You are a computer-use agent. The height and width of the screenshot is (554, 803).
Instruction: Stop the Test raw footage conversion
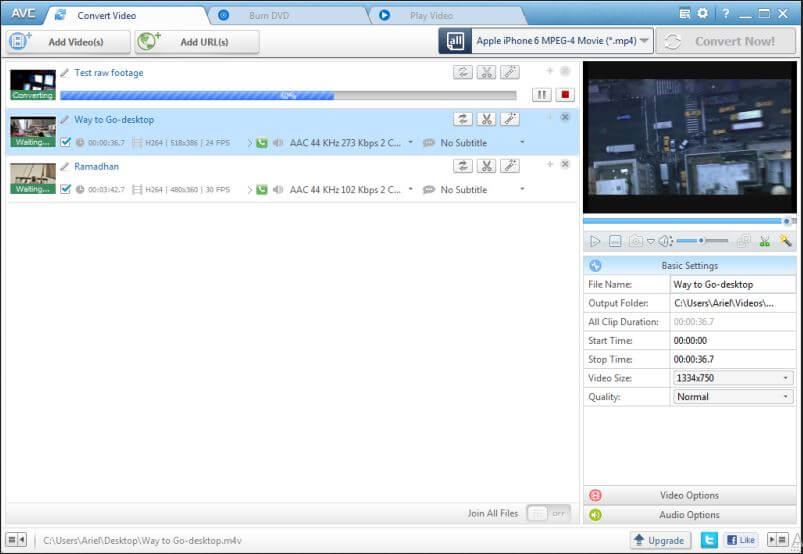pos(565,95)
